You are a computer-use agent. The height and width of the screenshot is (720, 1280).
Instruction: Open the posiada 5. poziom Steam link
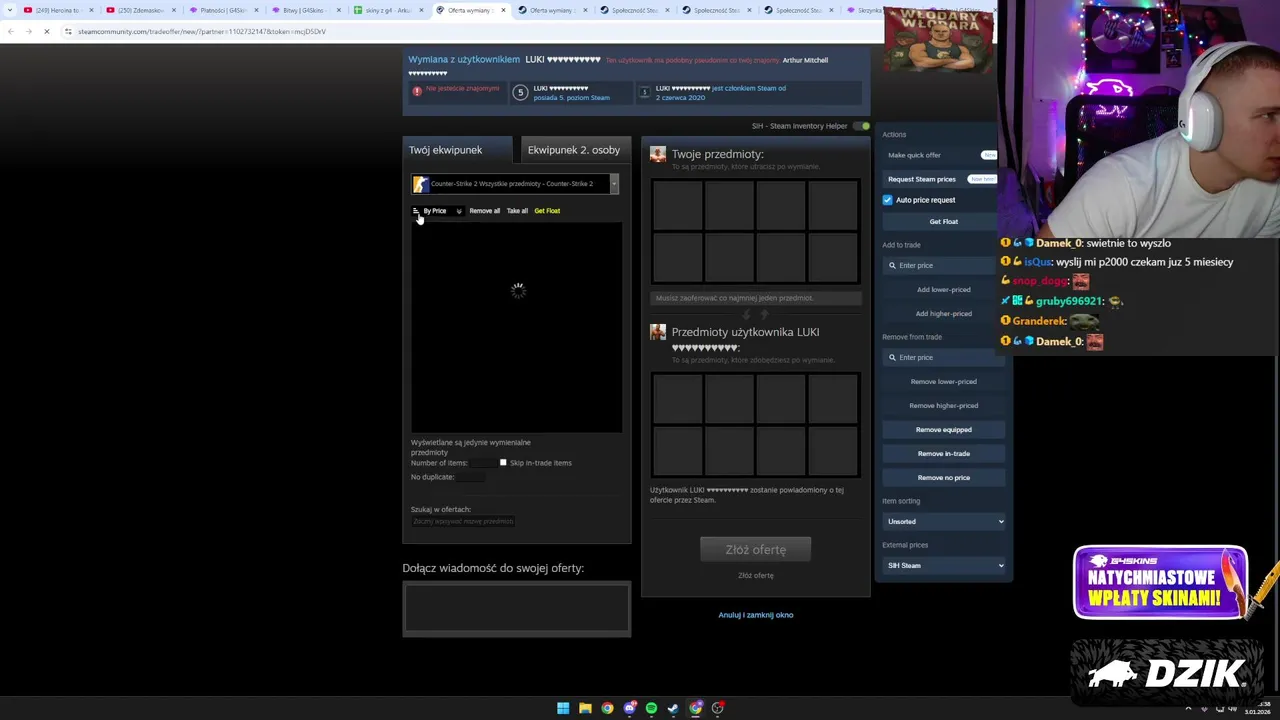[571, 98]
